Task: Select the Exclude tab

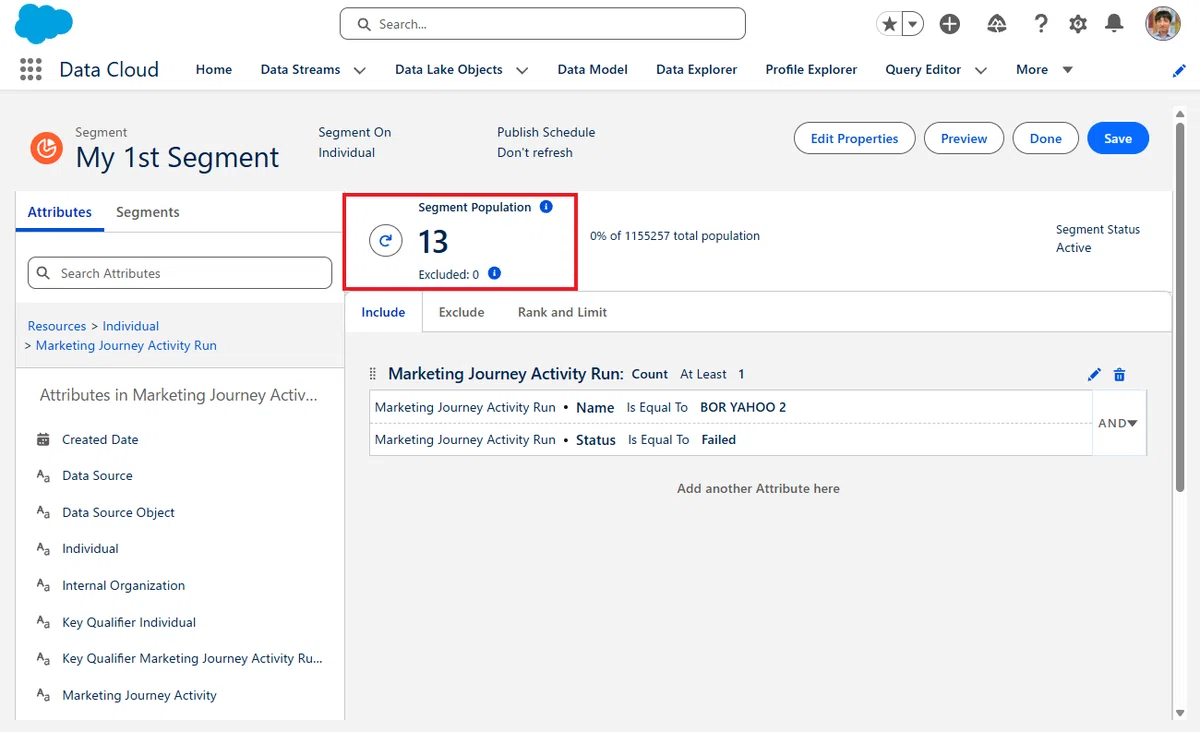Action: pos(461,312)
